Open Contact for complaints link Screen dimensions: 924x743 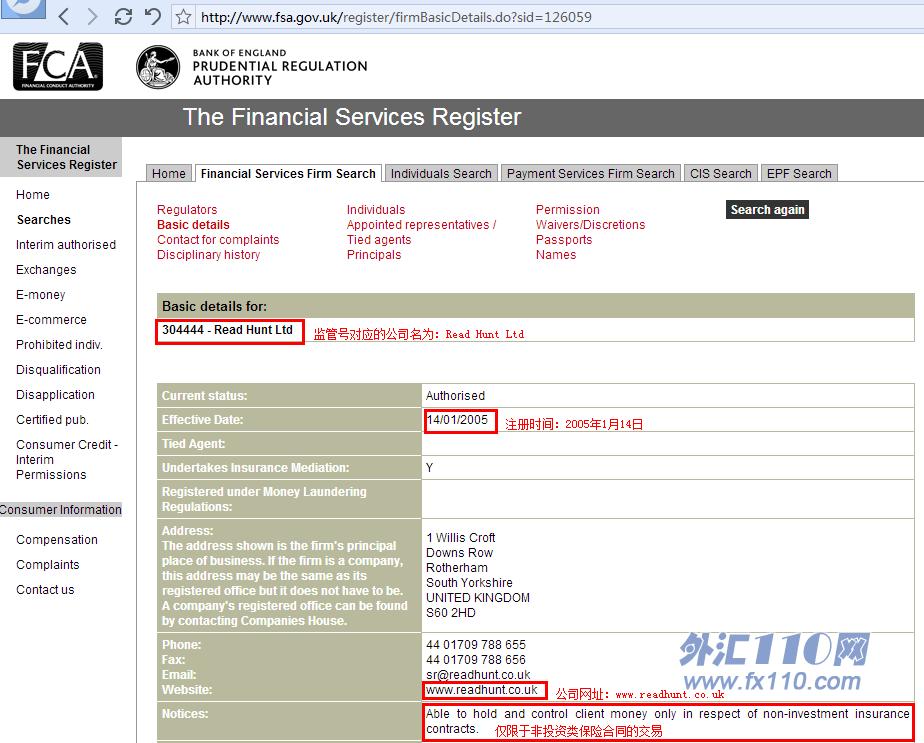(218, 240)
